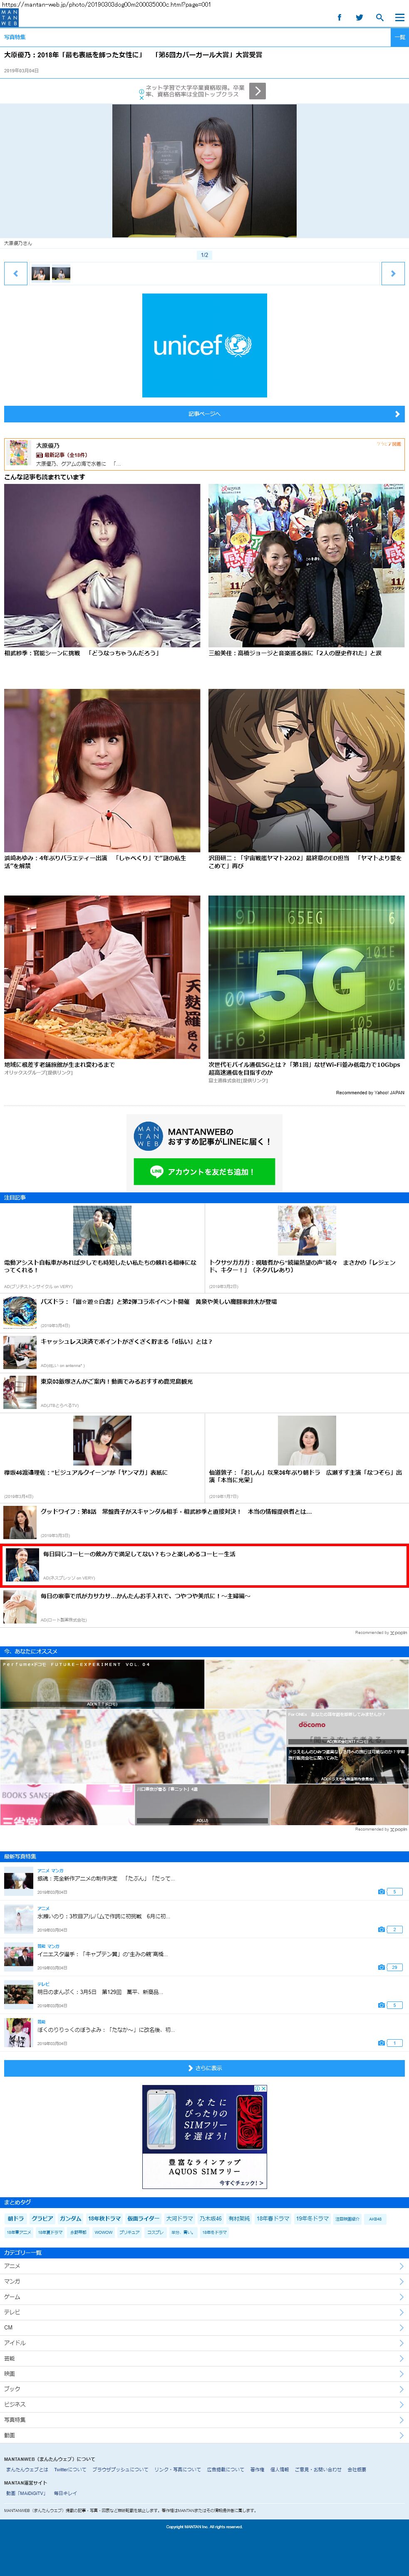Screen dimensions: 409x2576
Task: Expand the list with さらに表示 button
Action: (x=204, y=2068)
